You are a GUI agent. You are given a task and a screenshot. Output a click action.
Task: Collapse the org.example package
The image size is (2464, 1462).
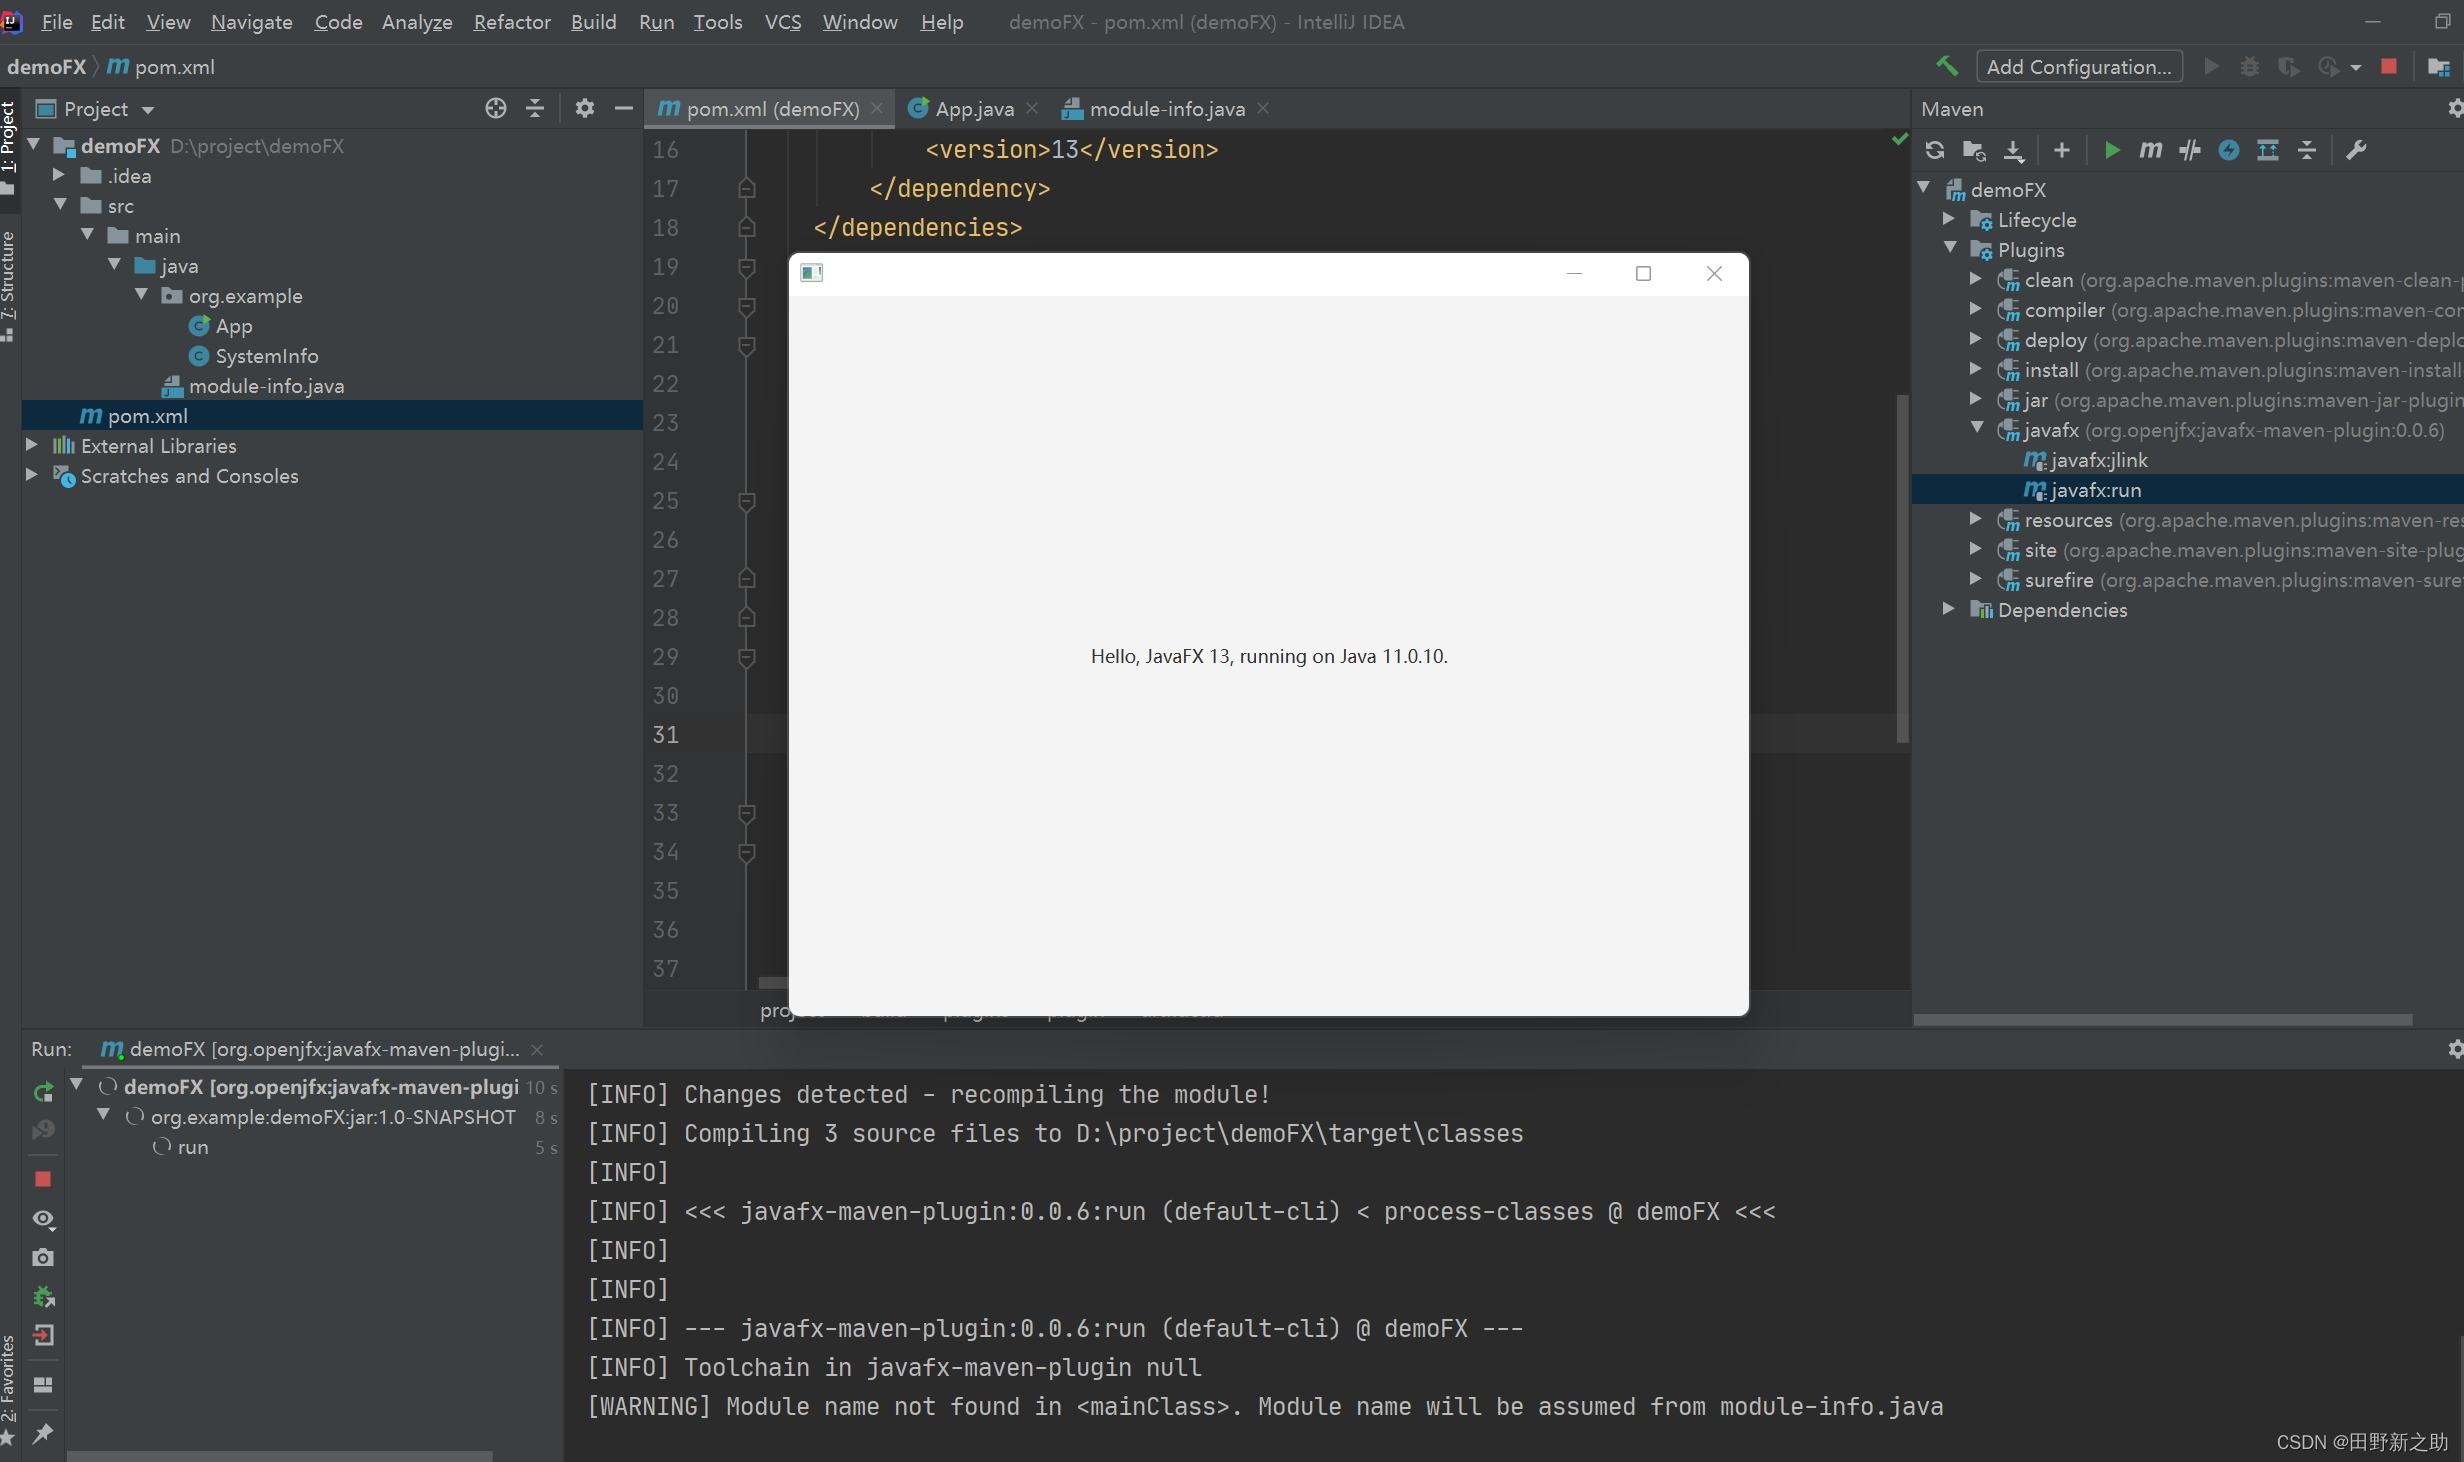[x=141, y=295]
